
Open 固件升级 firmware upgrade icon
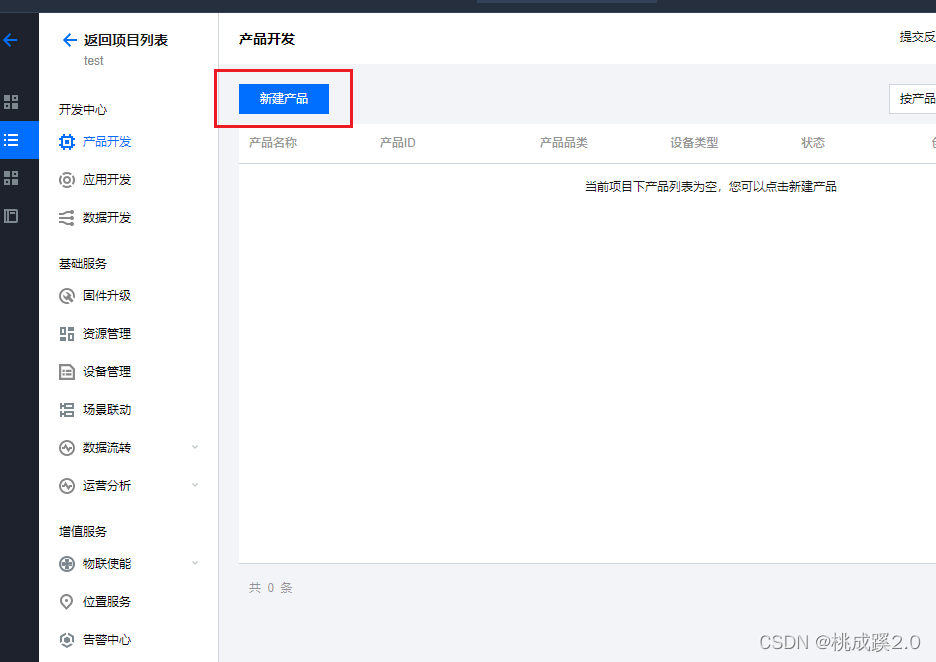pyautogui.click(x=67, y=295)
